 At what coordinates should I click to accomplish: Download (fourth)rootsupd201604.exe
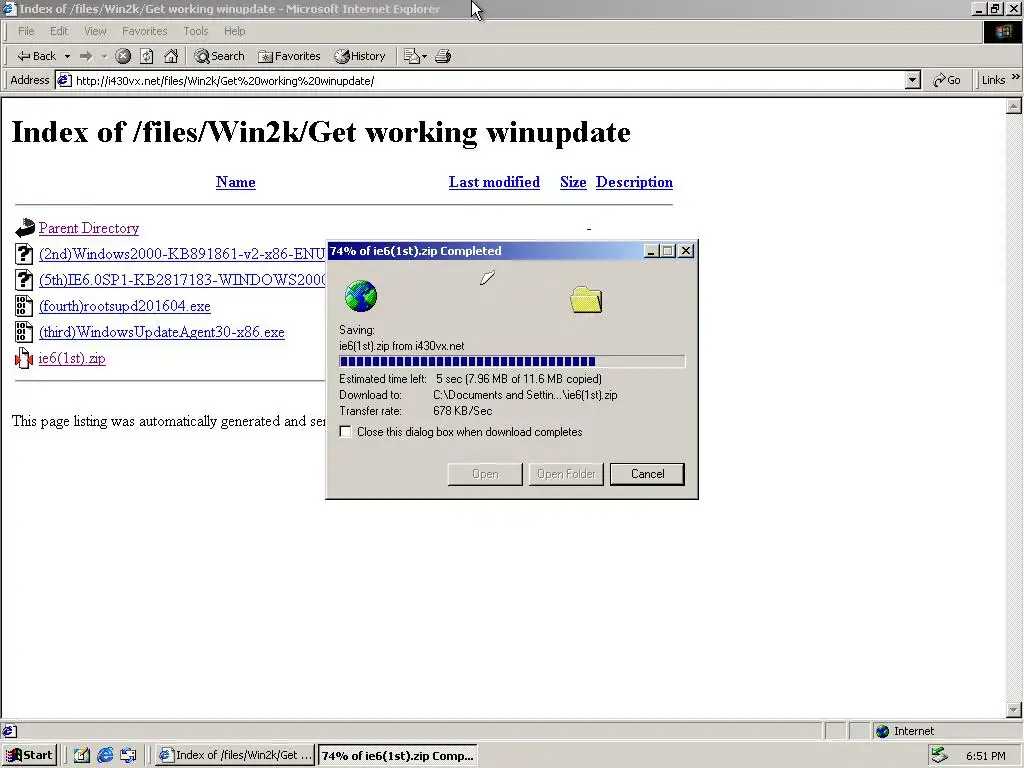(x=125, y=306)
